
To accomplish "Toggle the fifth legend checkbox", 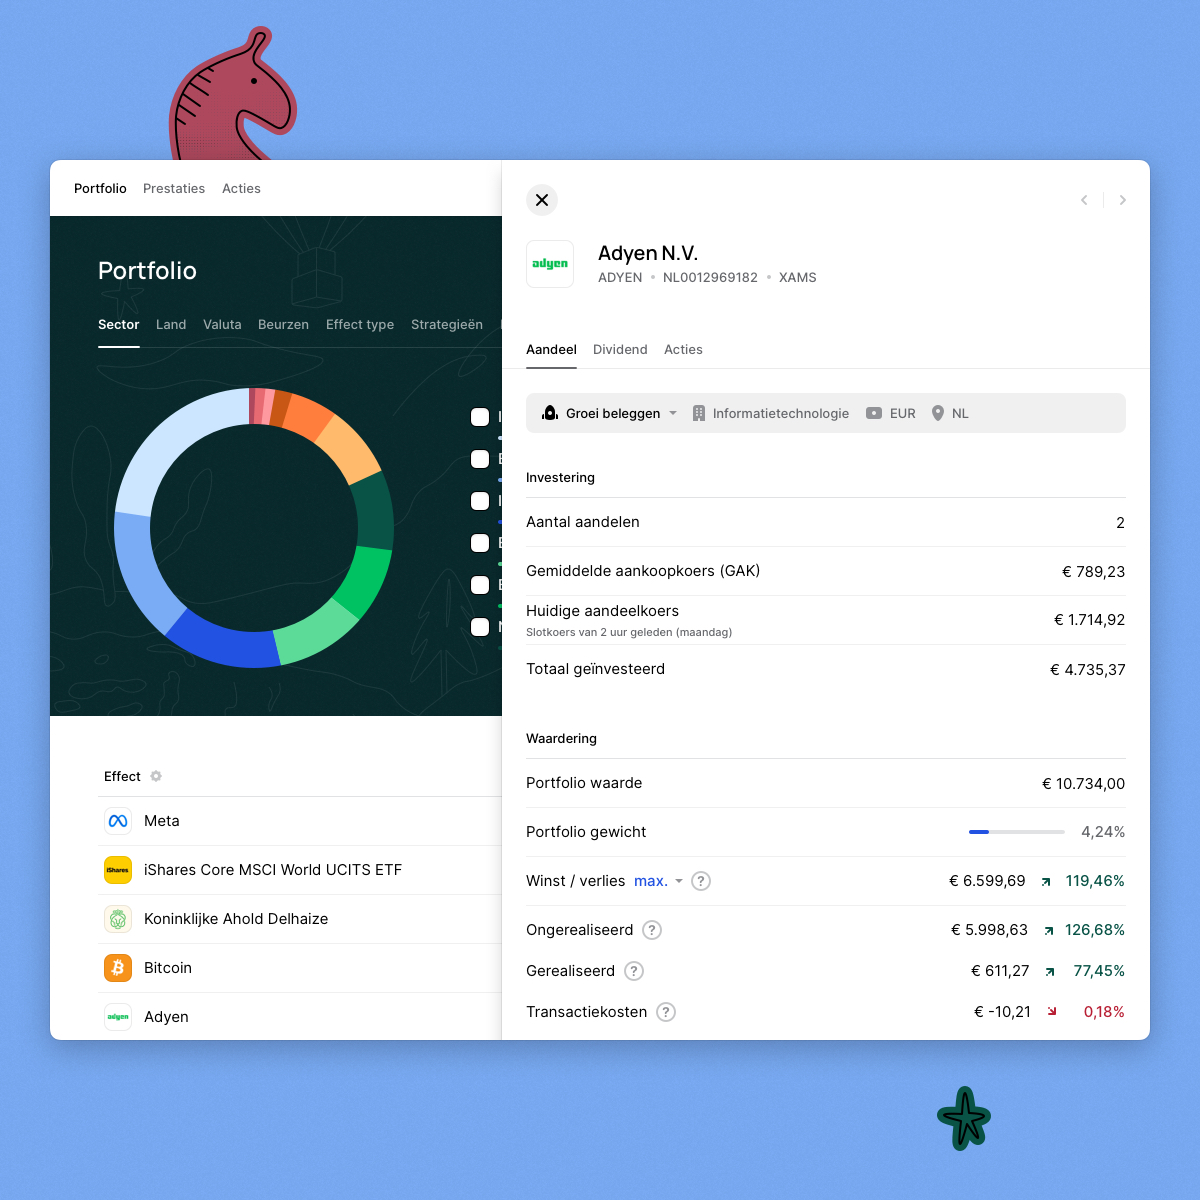I will coord(480,585).
